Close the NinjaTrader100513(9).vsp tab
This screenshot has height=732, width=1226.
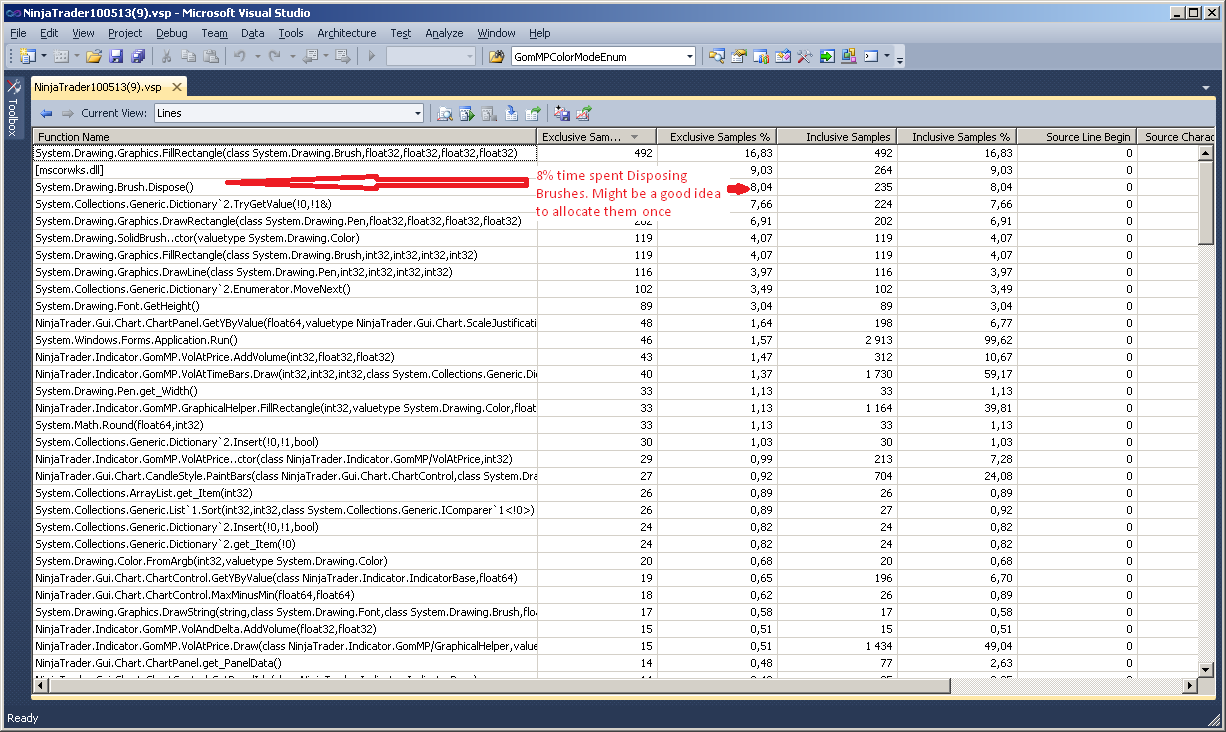176,87
